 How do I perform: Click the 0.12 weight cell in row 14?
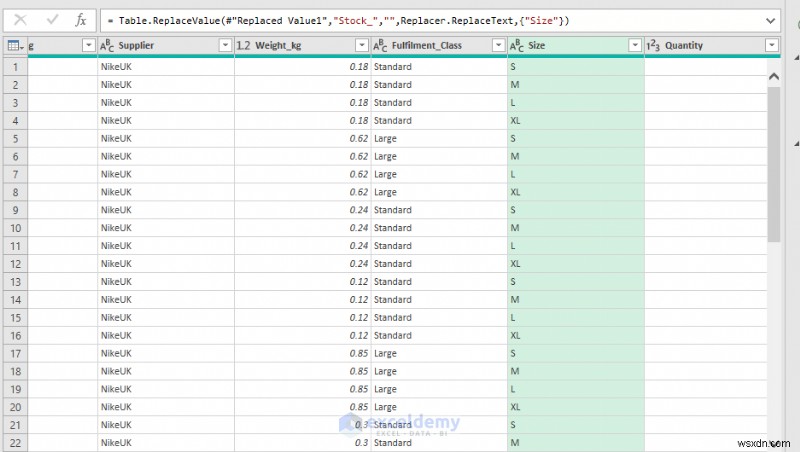303,299
